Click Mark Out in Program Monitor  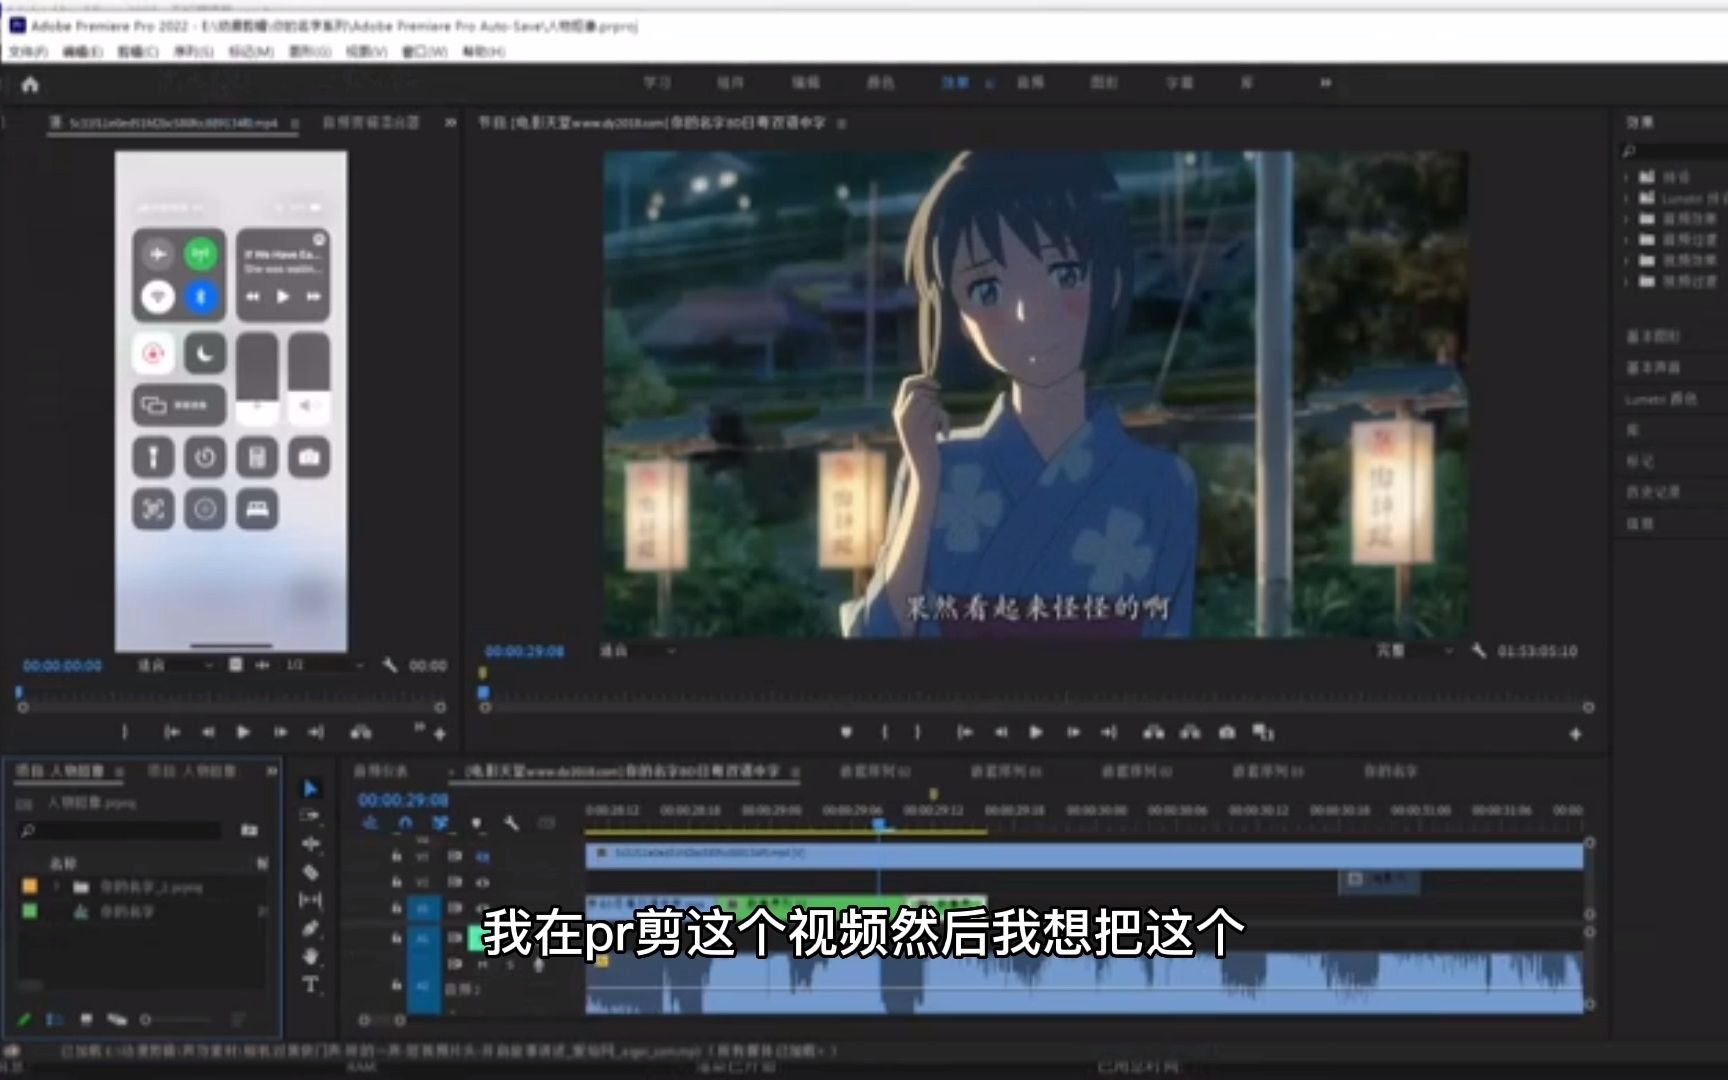[917, 733]
